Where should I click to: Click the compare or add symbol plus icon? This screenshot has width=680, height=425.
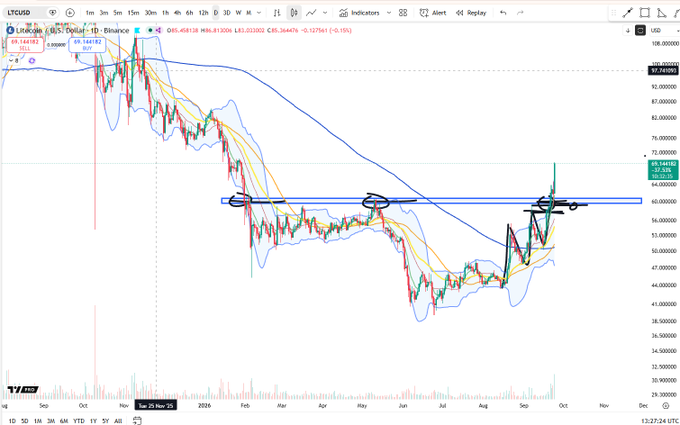coord(70,13)
